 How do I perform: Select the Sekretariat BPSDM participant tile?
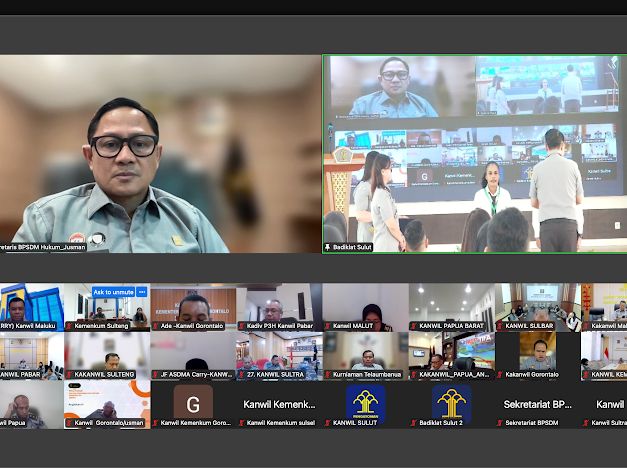coord(537,404)
